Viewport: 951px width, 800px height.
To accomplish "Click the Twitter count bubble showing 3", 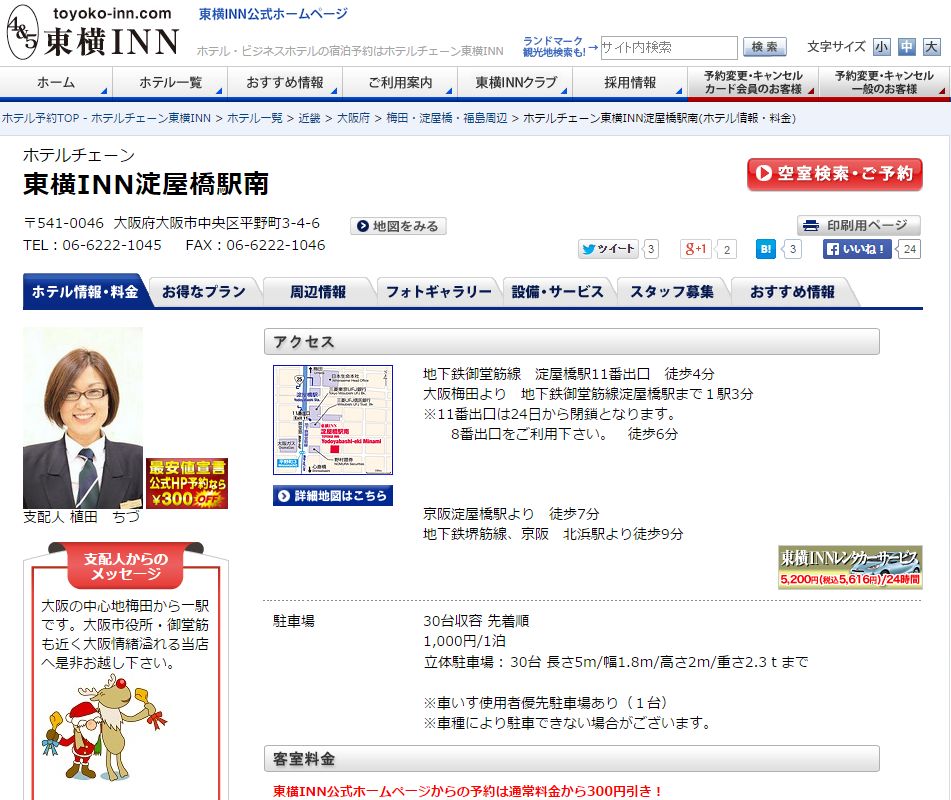I will pos(650,249).
